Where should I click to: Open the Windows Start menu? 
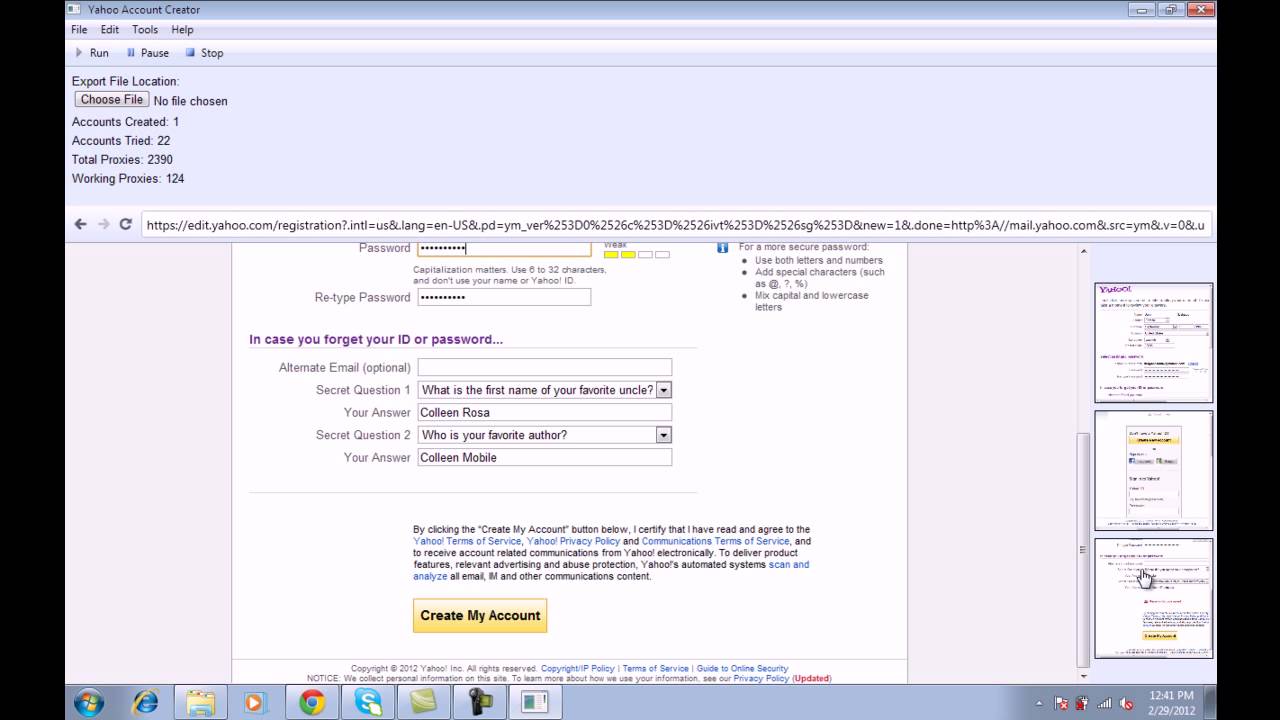click(x=89, y=702)
